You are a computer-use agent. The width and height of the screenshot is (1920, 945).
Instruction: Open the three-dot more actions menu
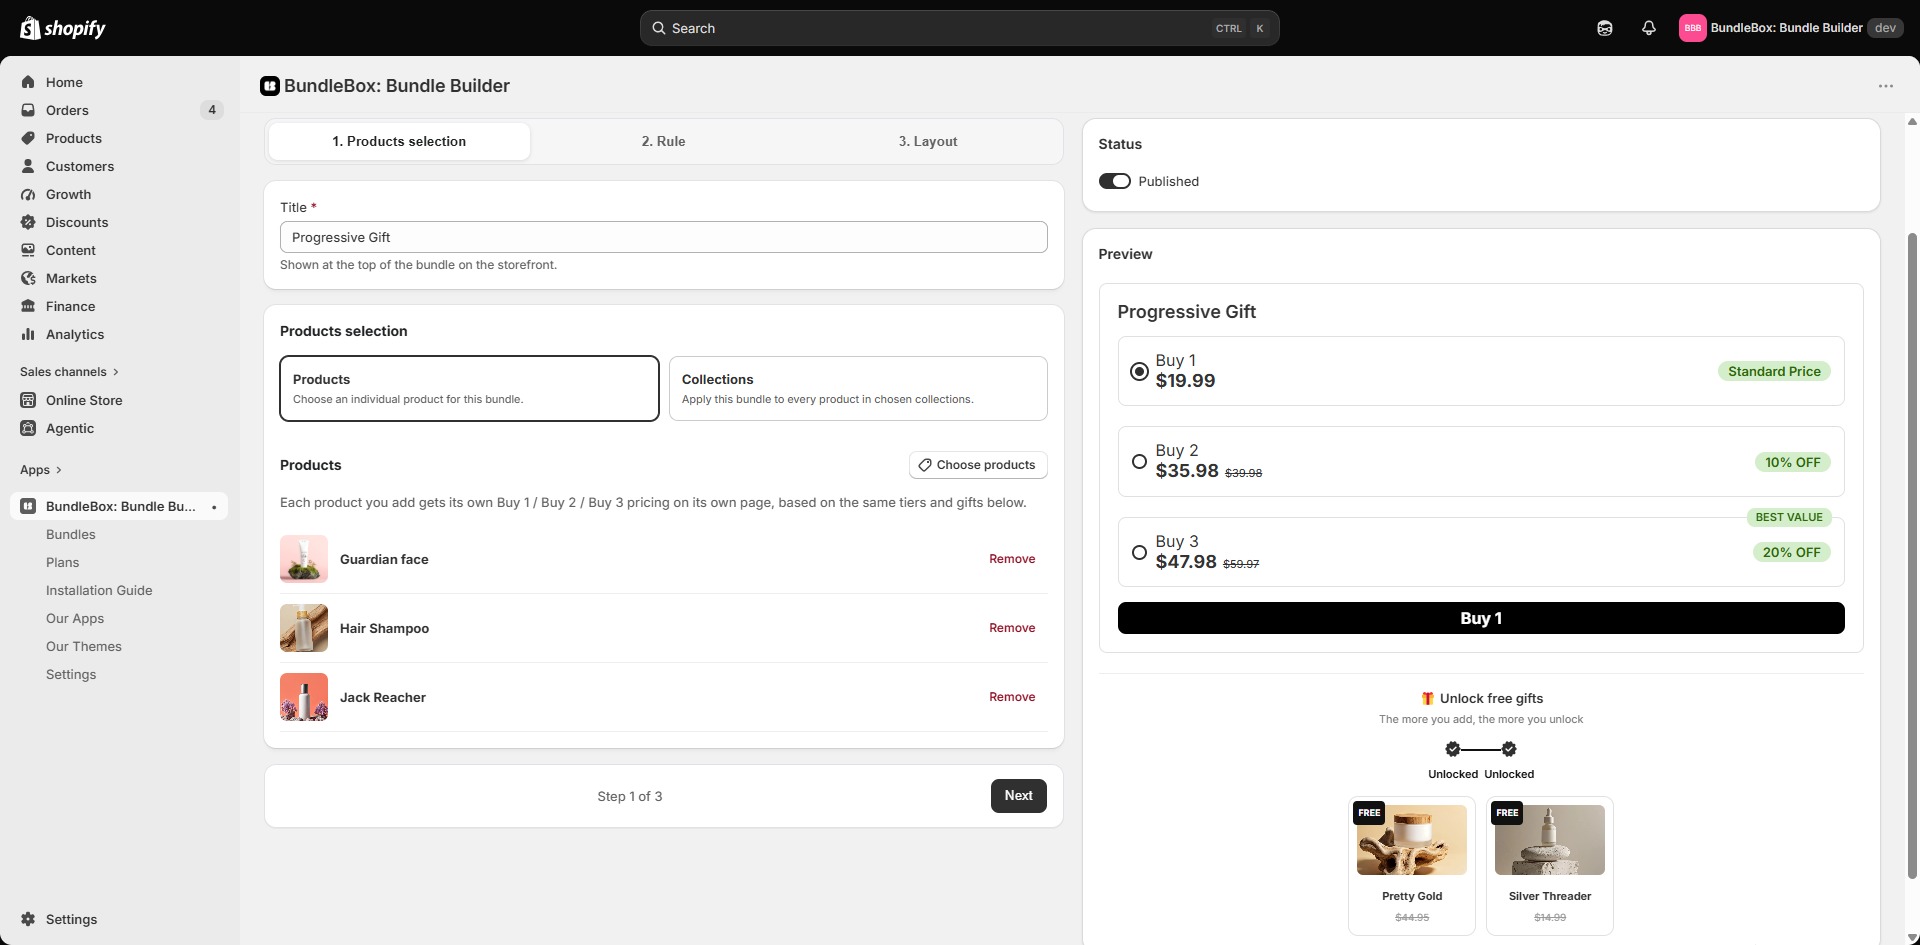coord(1886,86)
